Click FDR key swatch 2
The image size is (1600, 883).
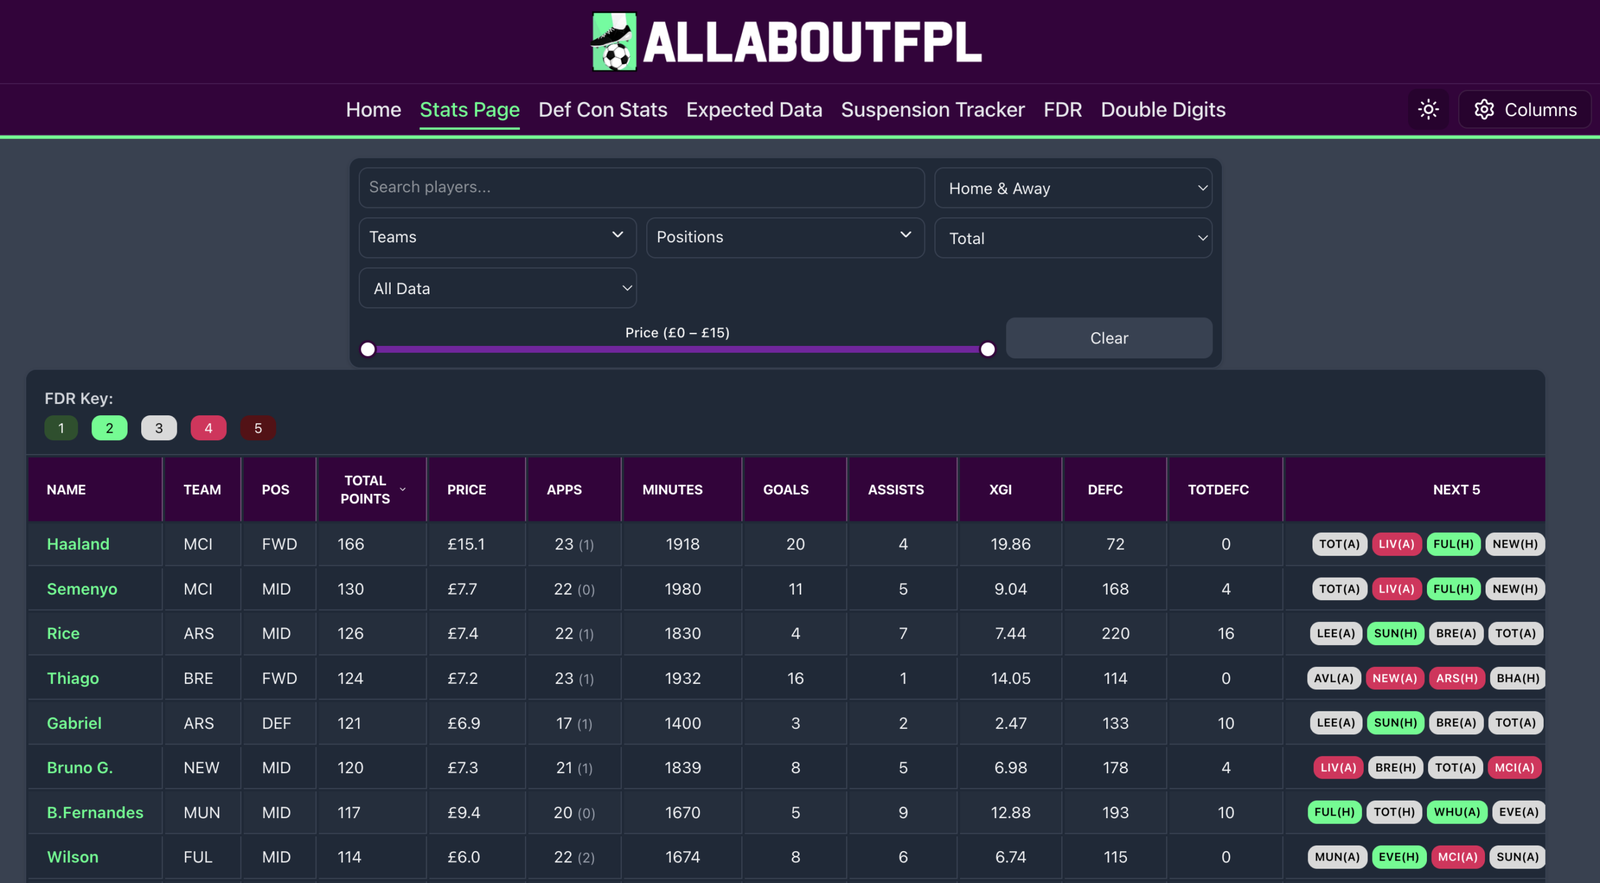coord(109,428)
